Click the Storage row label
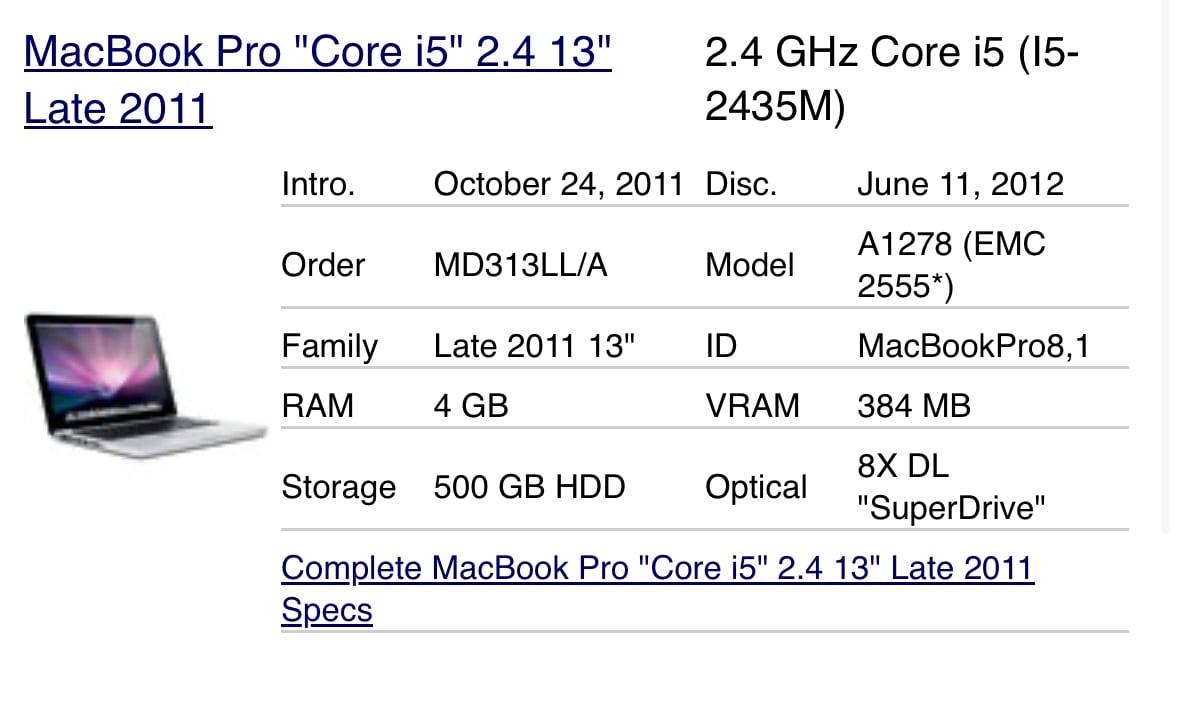1179x704 pixels. (338, 487)
